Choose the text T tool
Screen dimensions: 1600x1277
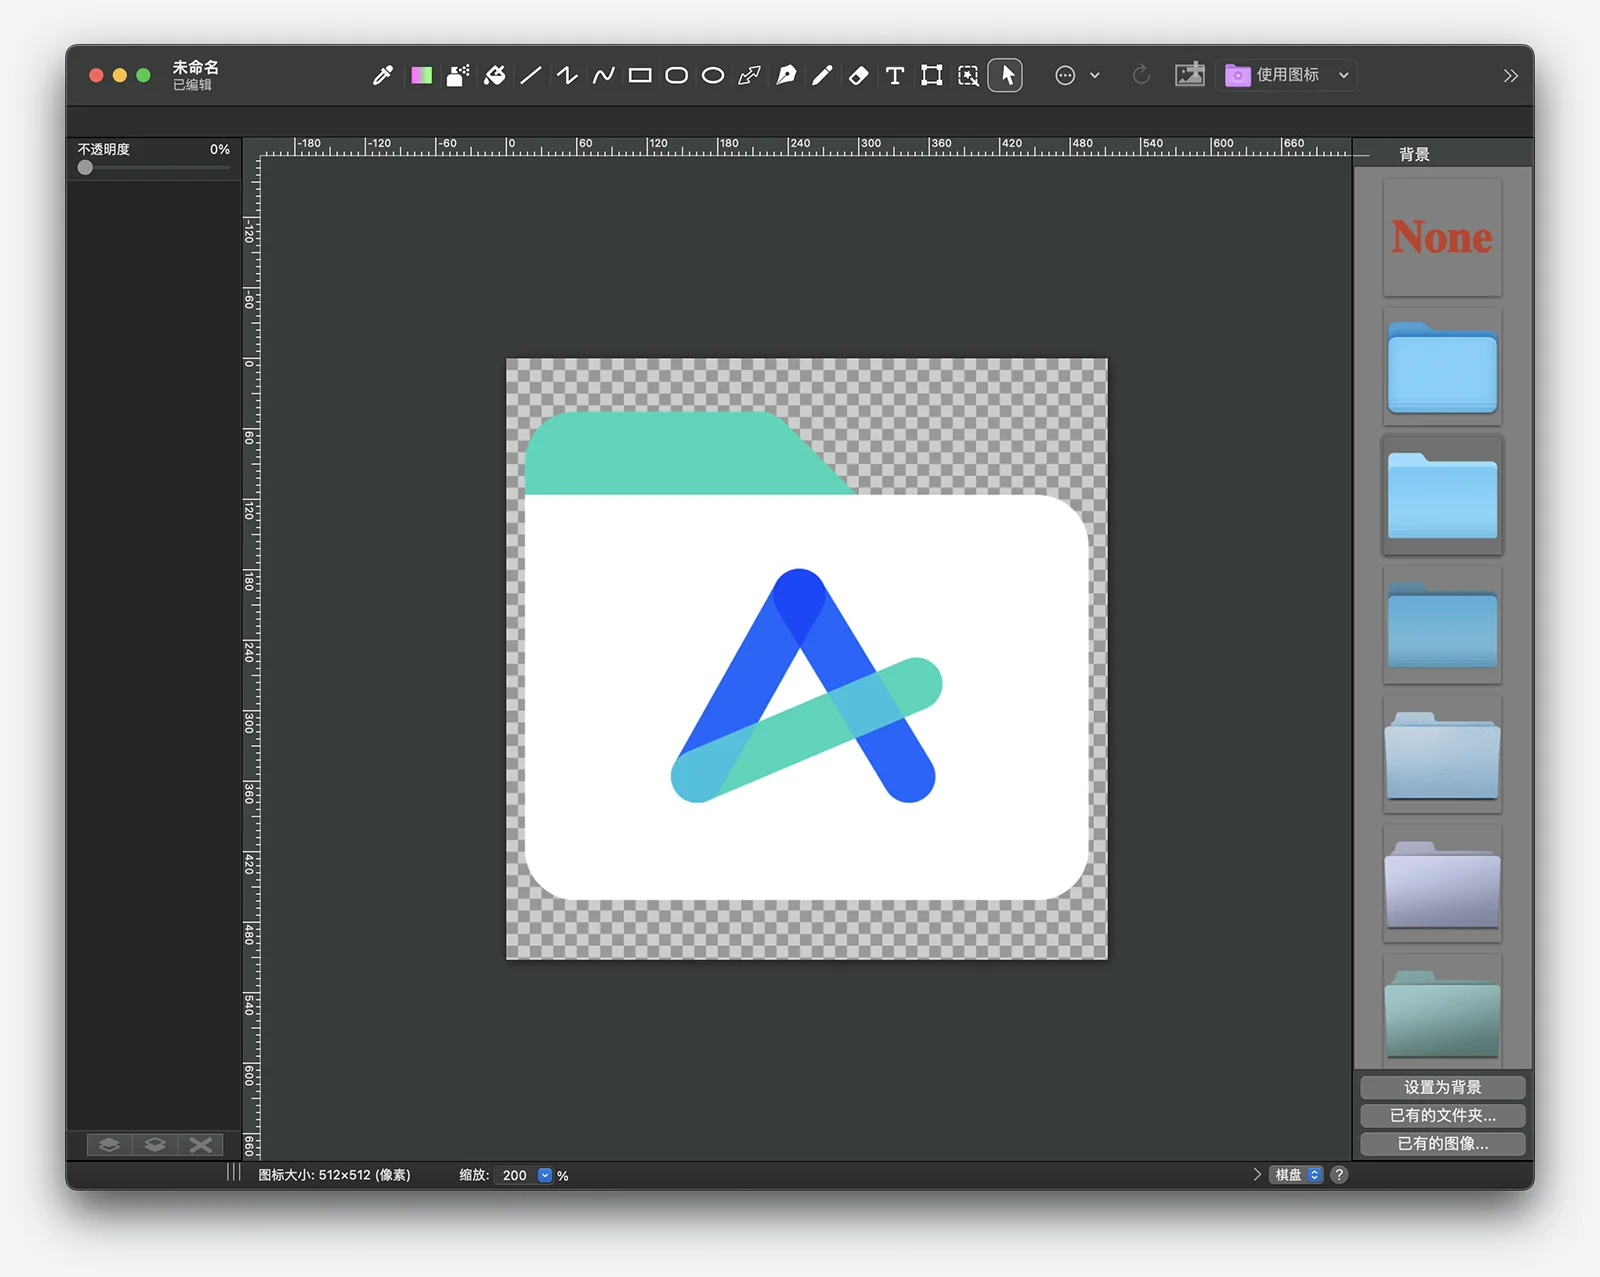[895, 75]
